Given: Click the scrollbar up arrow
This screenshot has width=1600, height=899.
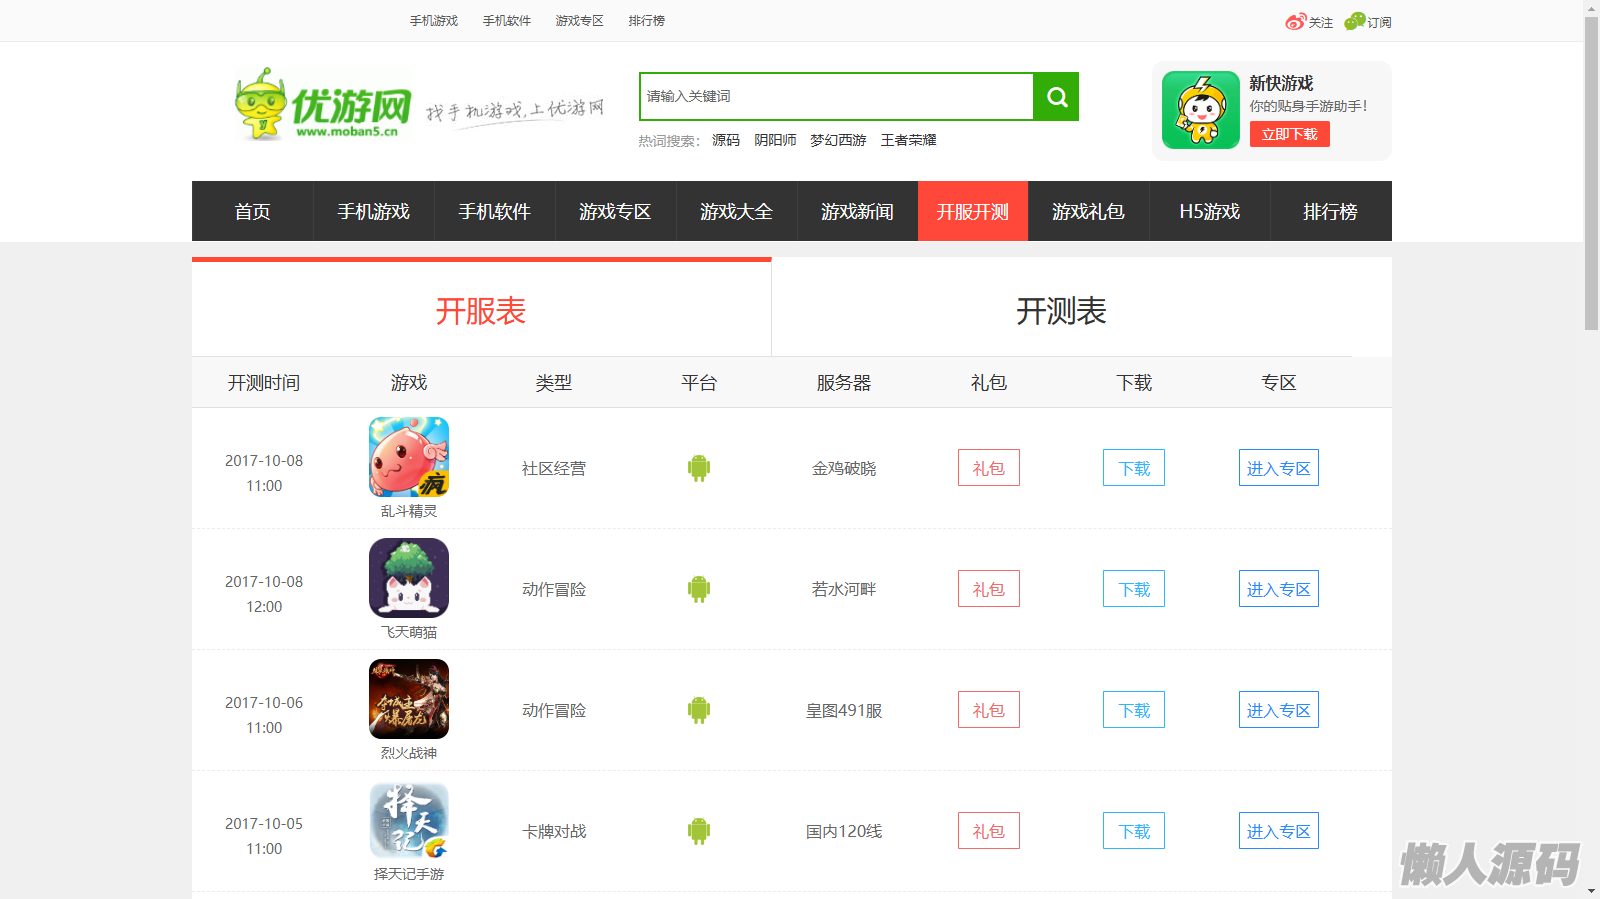Looking at the screenshot, I should pos(1592,8).
